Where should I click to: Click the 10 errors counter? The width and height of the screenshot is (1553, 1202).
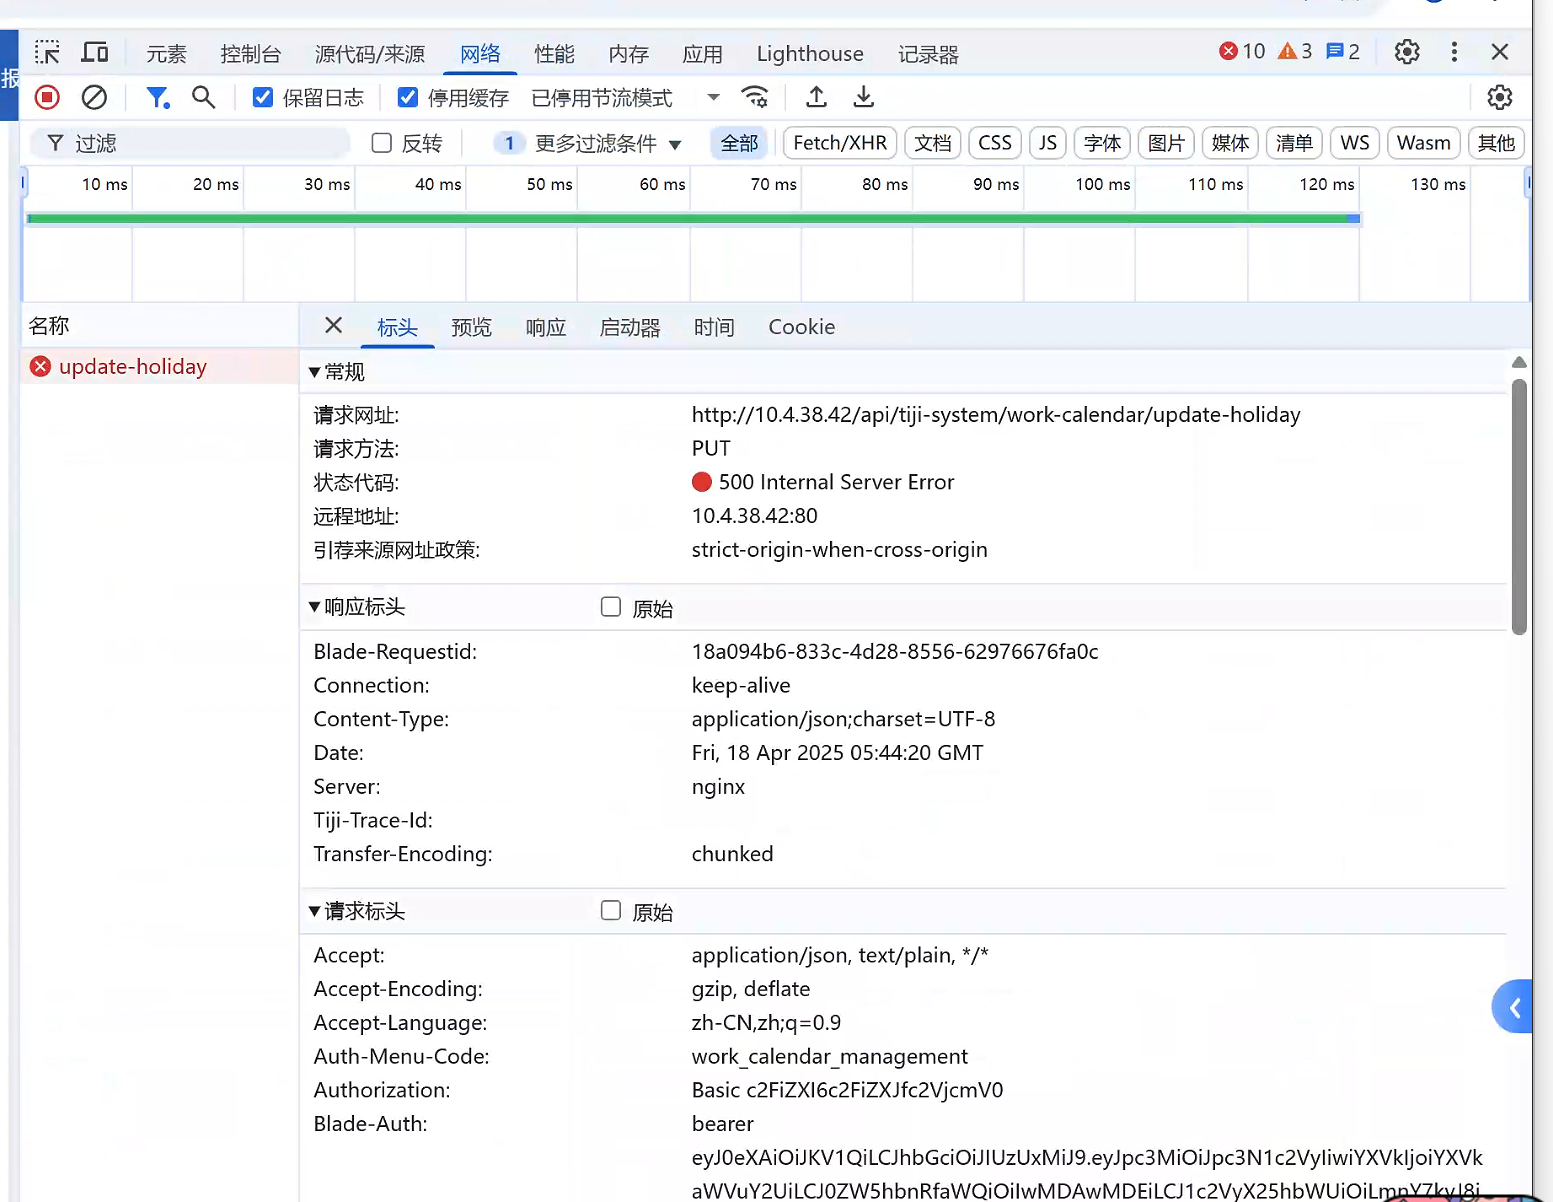pyautogui.click(x=1242, y=51)
